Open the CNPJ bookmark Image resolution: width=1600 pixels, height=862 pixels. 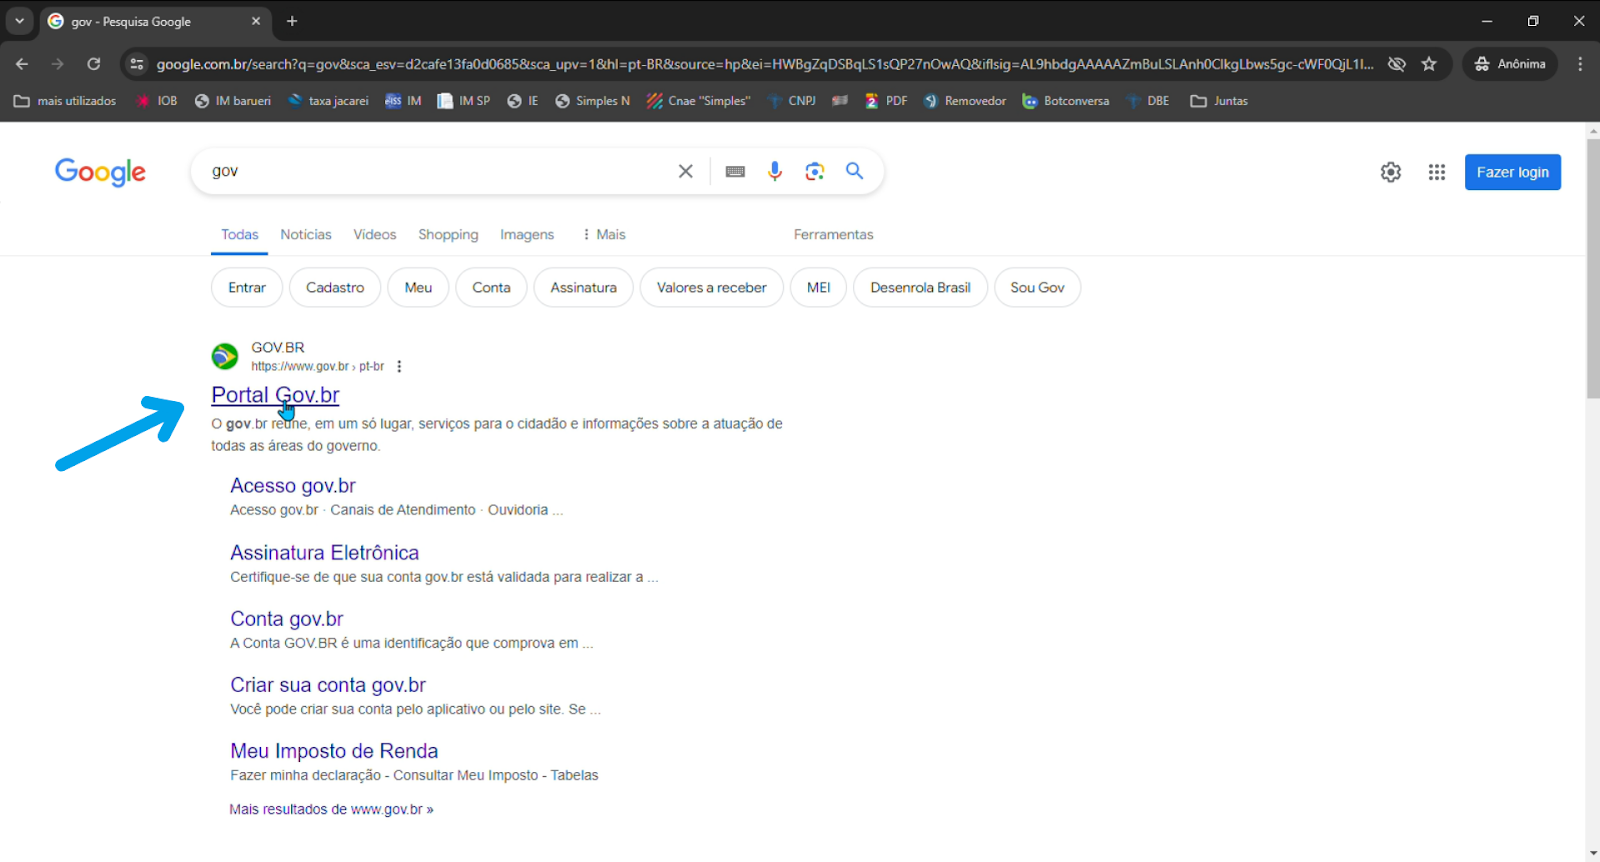pyautogui.click(x=791, y=101)
